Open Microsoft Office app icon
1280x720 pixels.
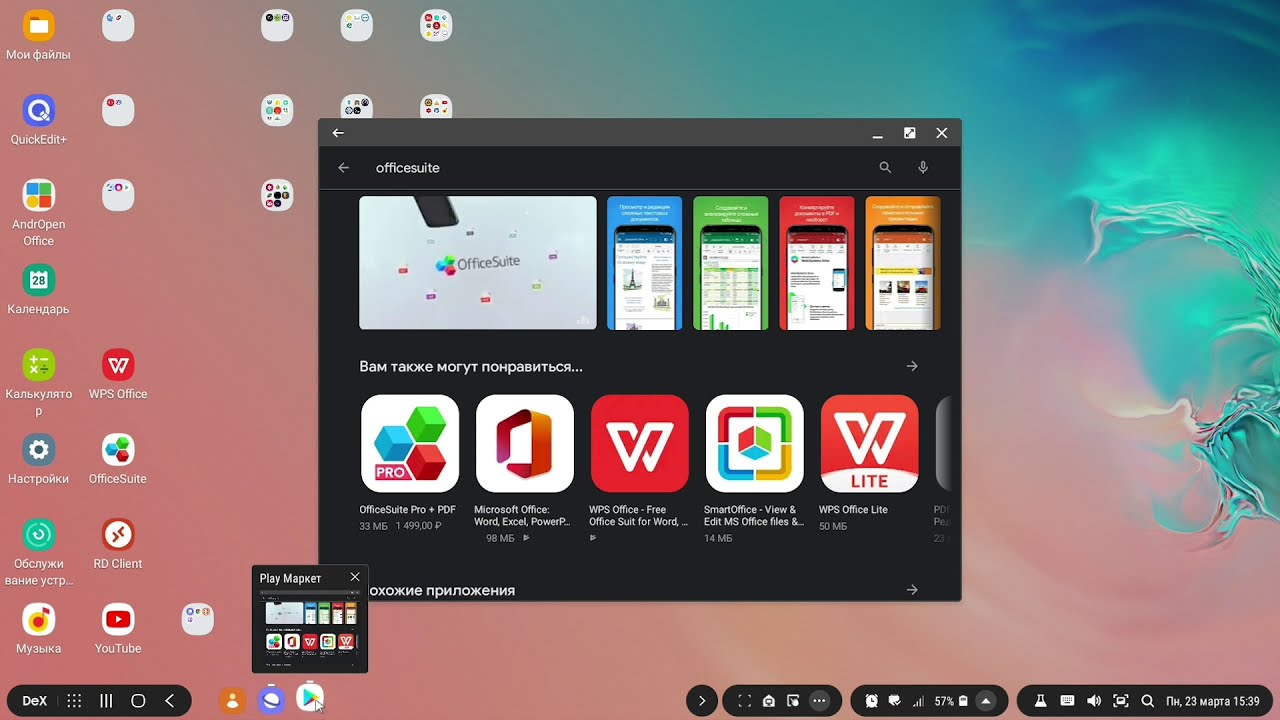(x=525, y=444)
